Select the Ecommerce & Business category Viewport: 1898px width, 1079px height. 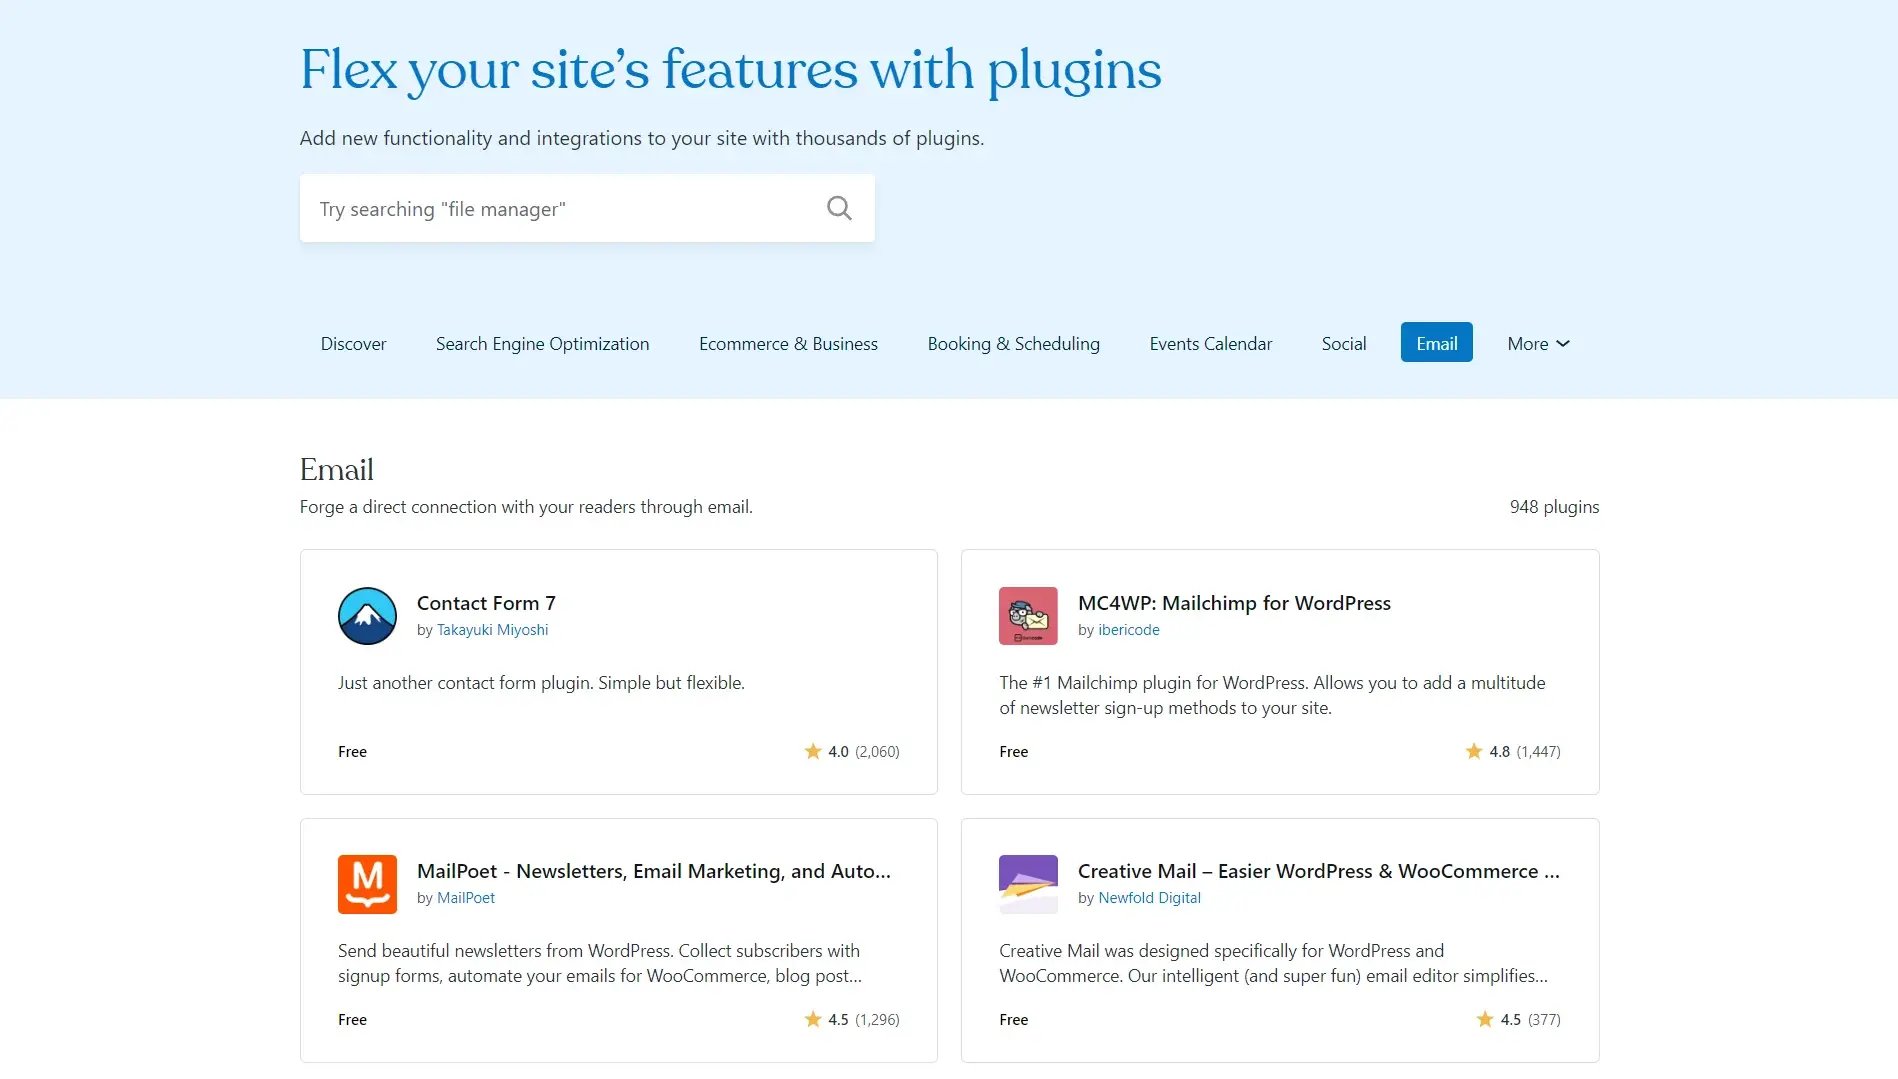click(788, 343)
